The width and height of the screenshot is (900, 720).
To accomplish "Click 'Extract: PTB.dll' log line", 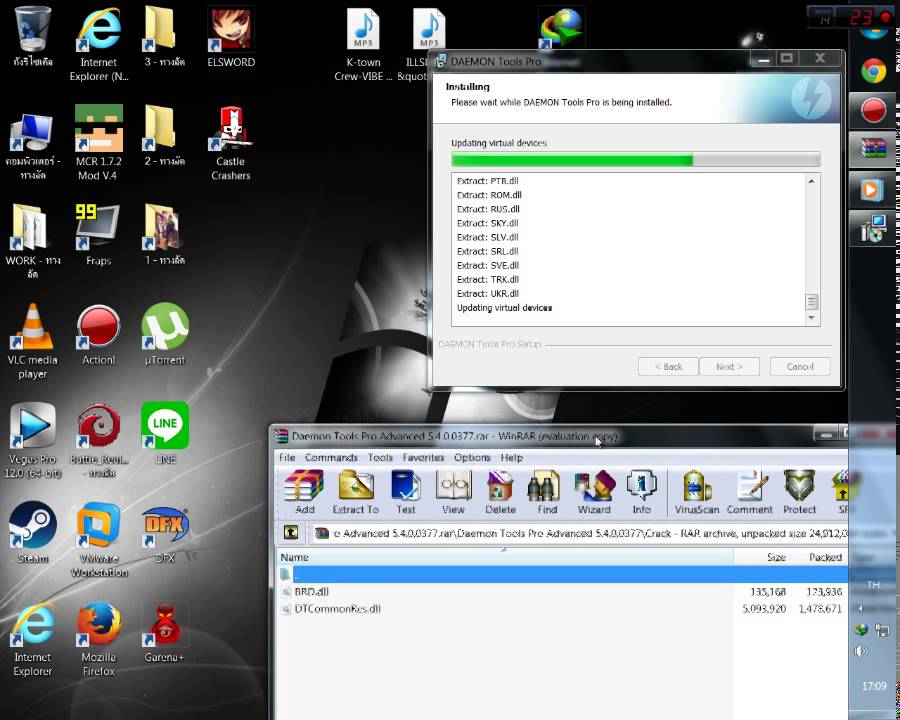I will pyautogui.click(x=487, y=181).
